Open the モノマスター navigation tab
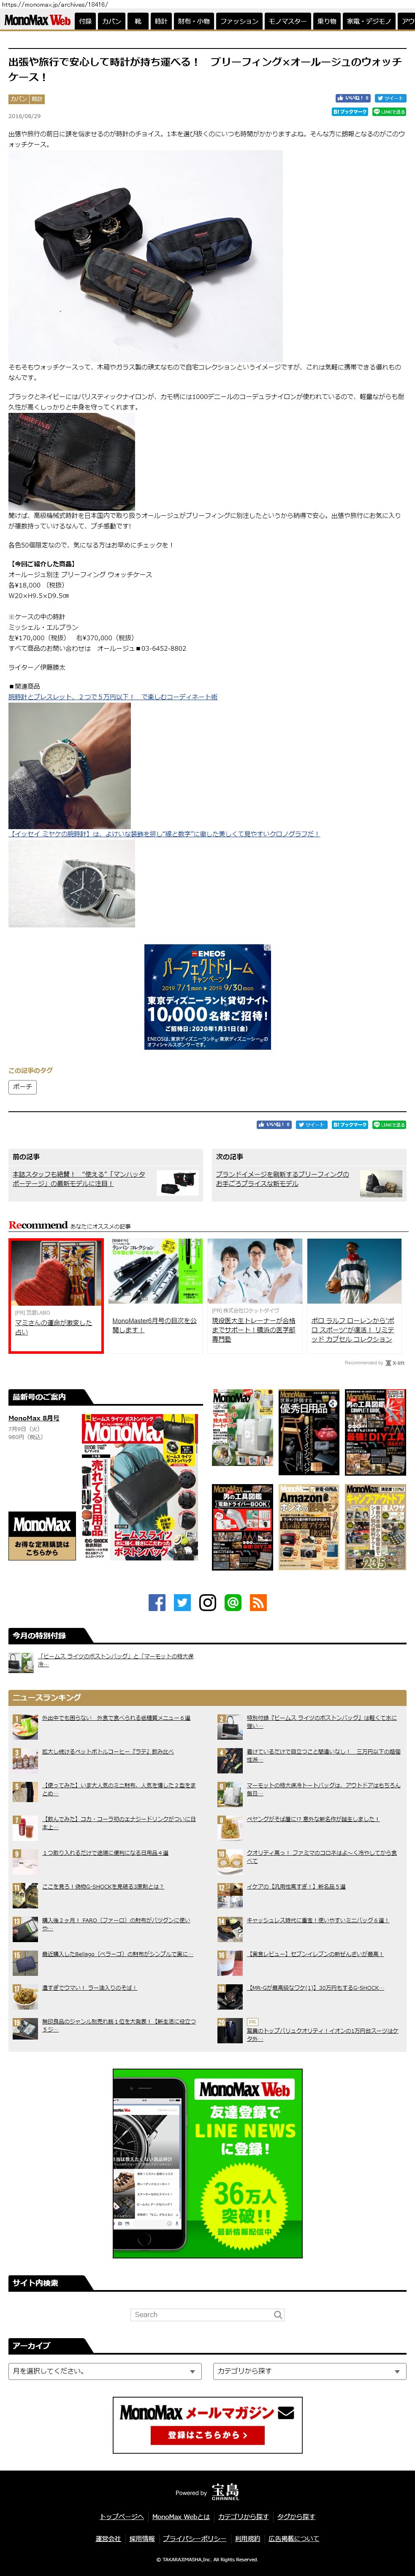 tap(288, 21)
